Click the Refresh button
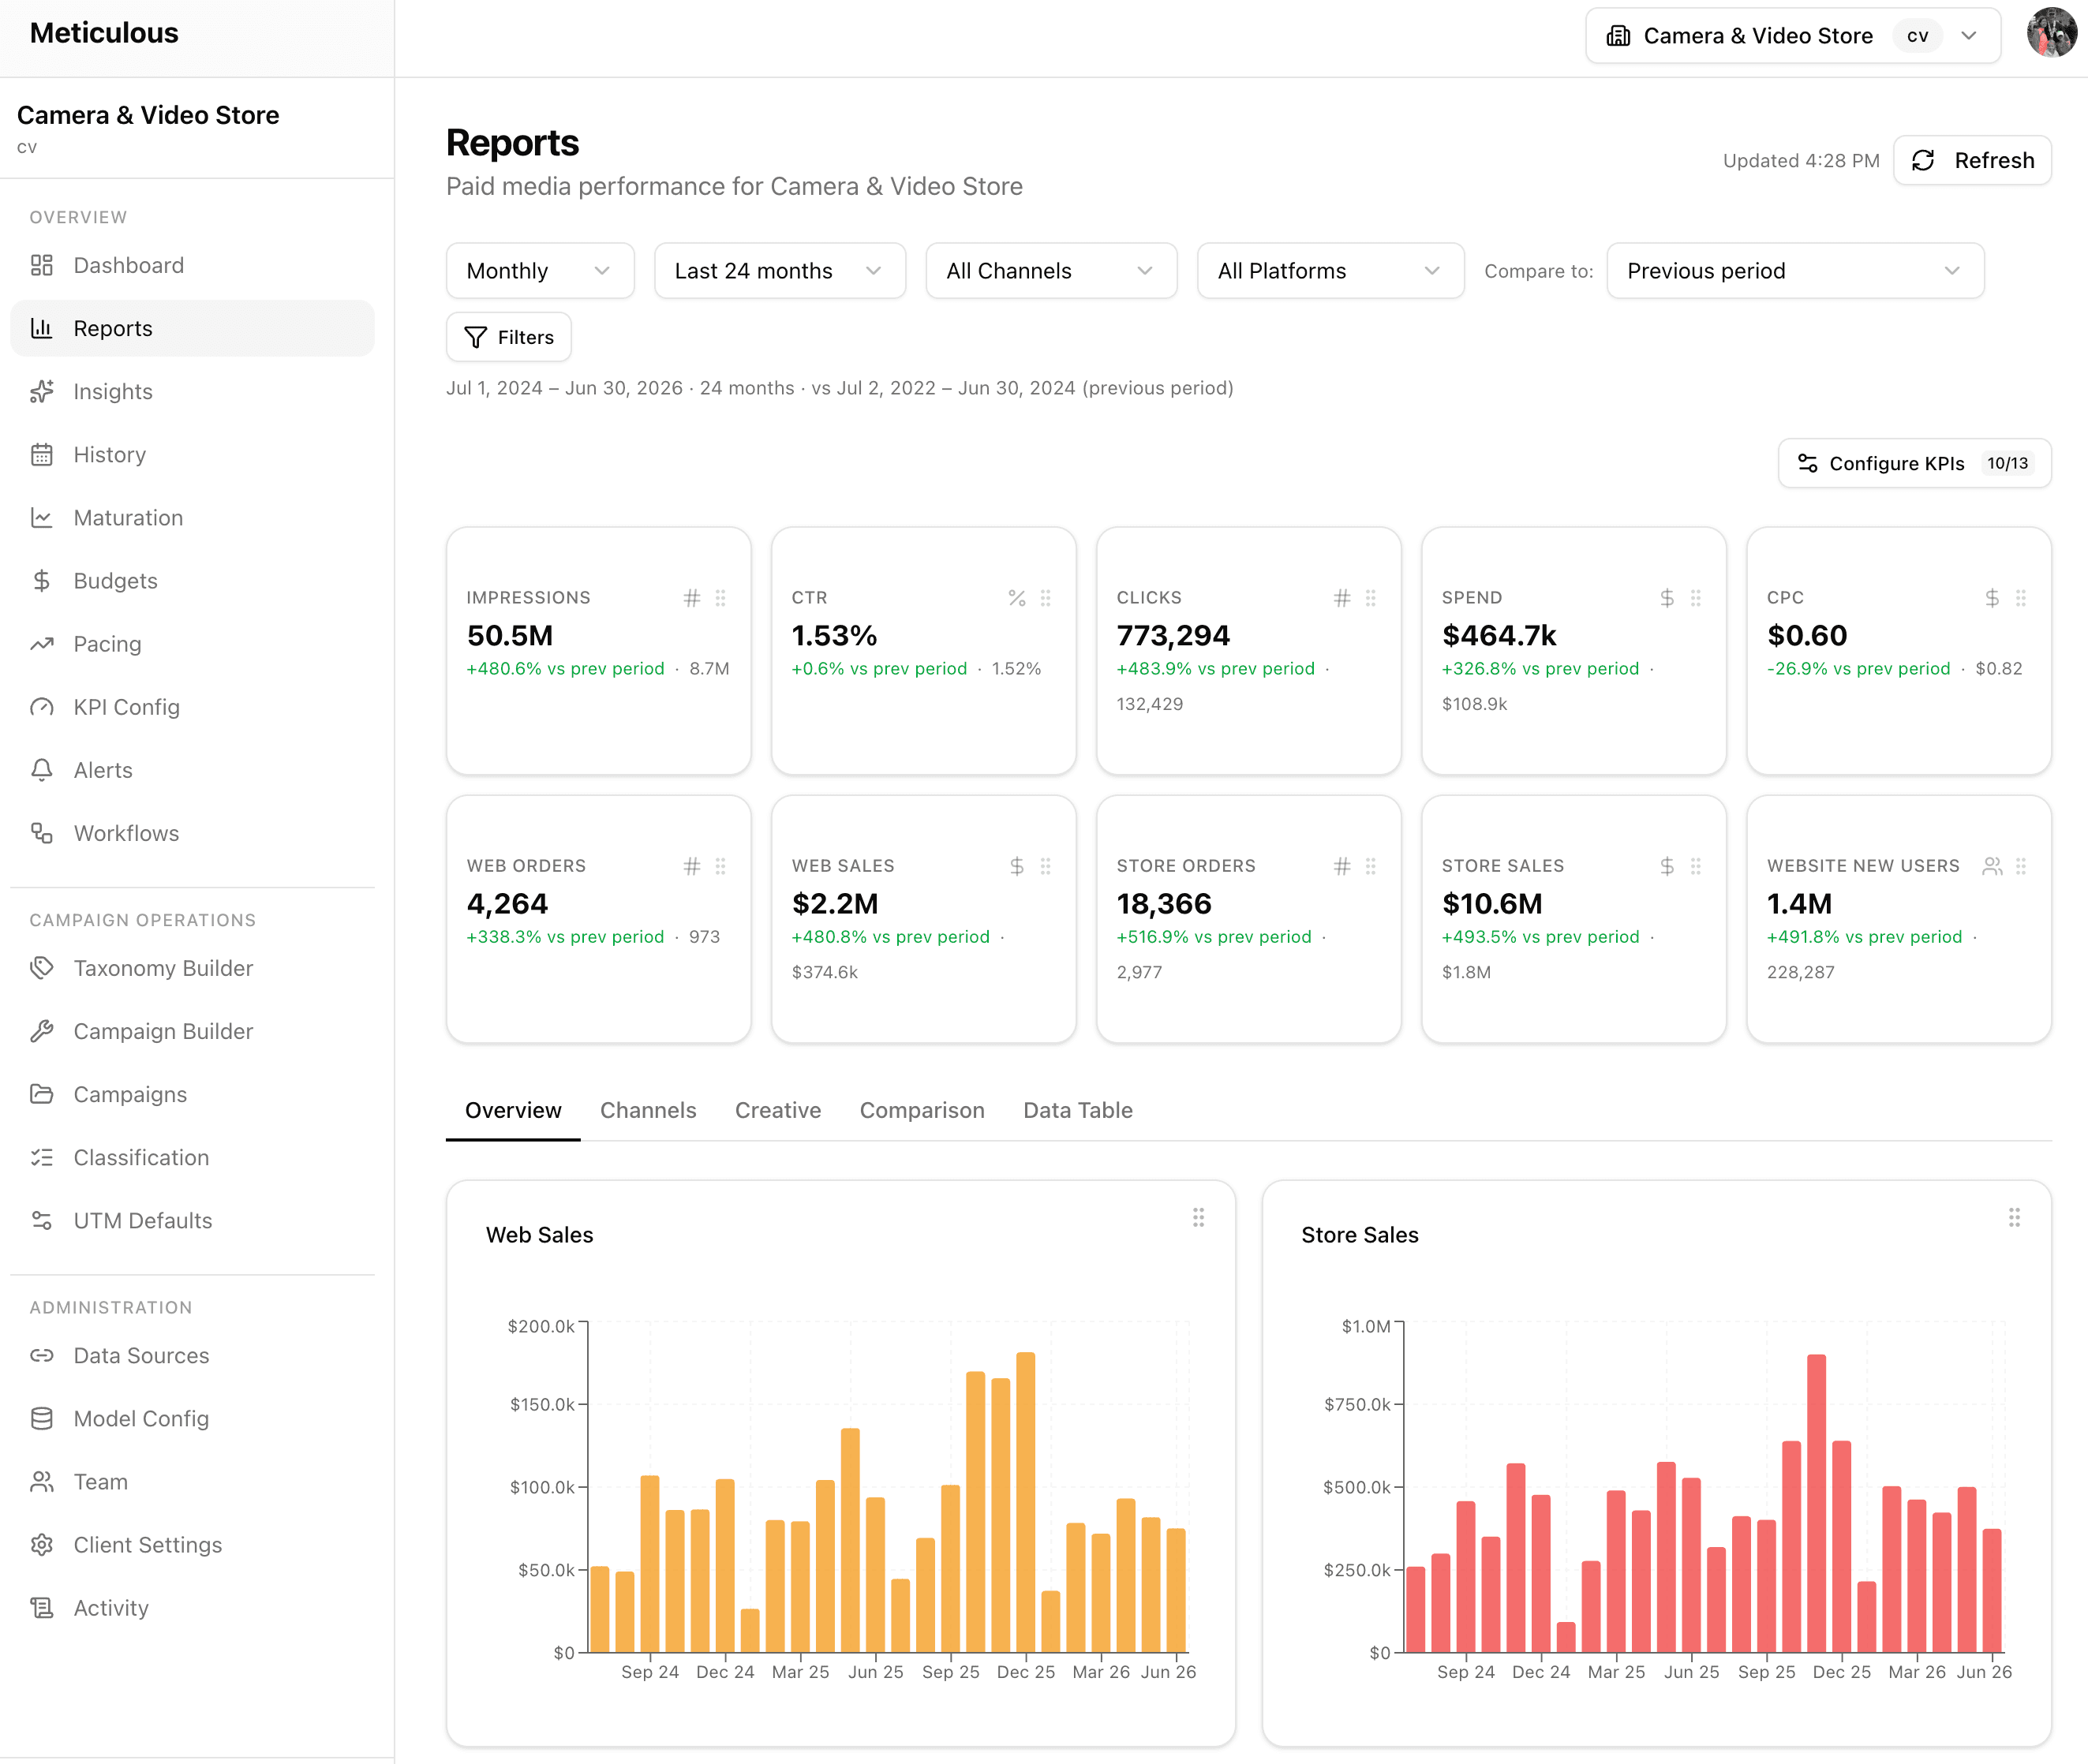 click(1972, 160)
